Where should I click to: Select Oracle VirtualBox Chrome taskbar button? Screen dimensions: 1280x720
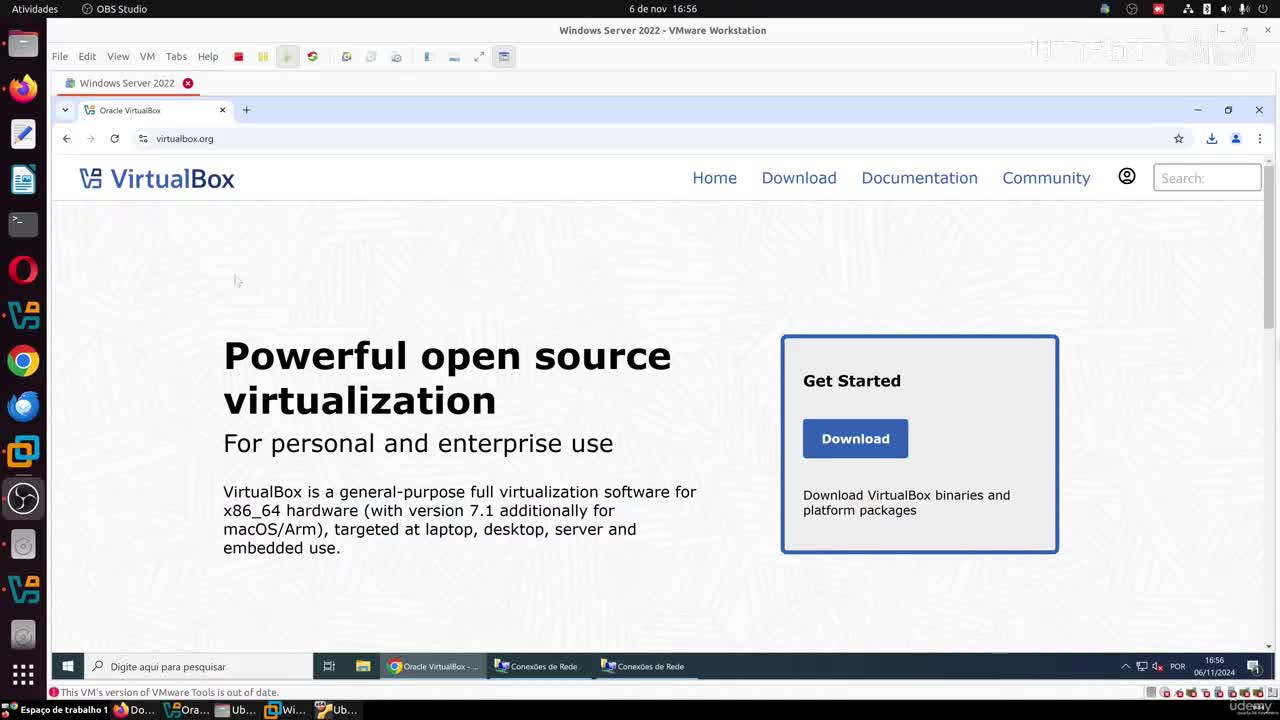(x=434, y=666)
